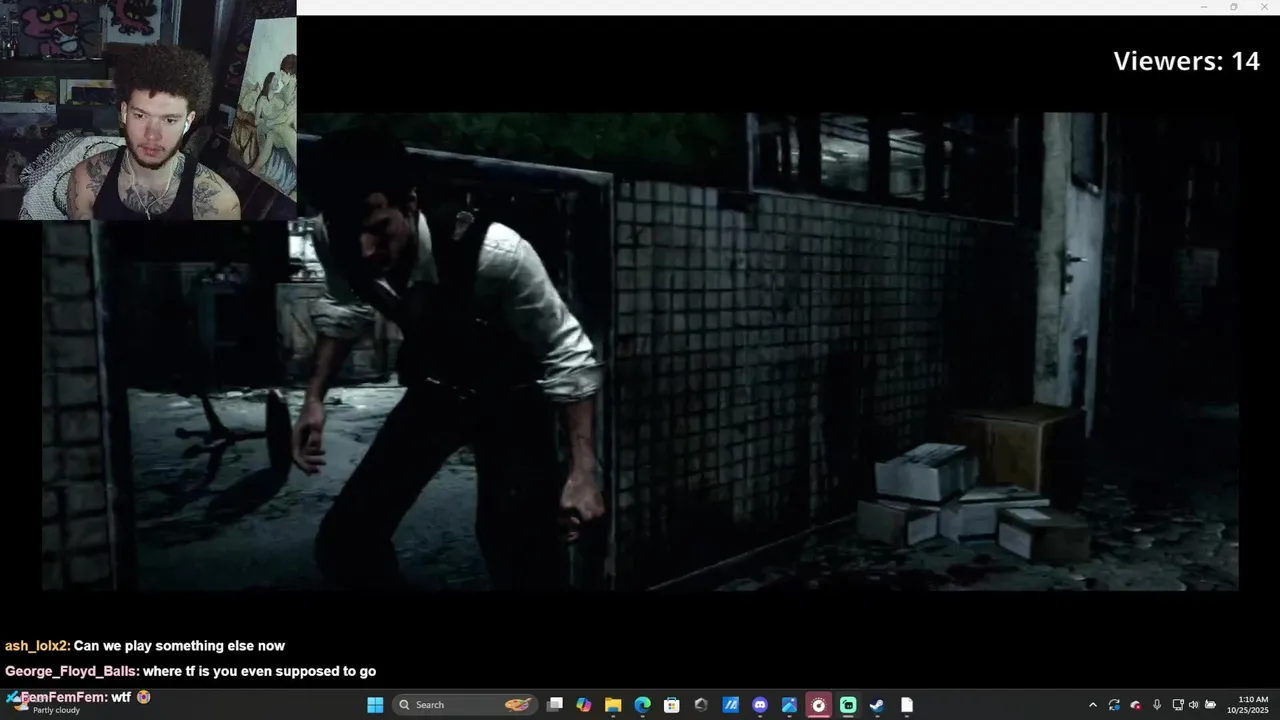The height and width of the screenshot is (720, 1280).
Task: Click chat message "Can we play something else now"
Action: tap(179, 646)
